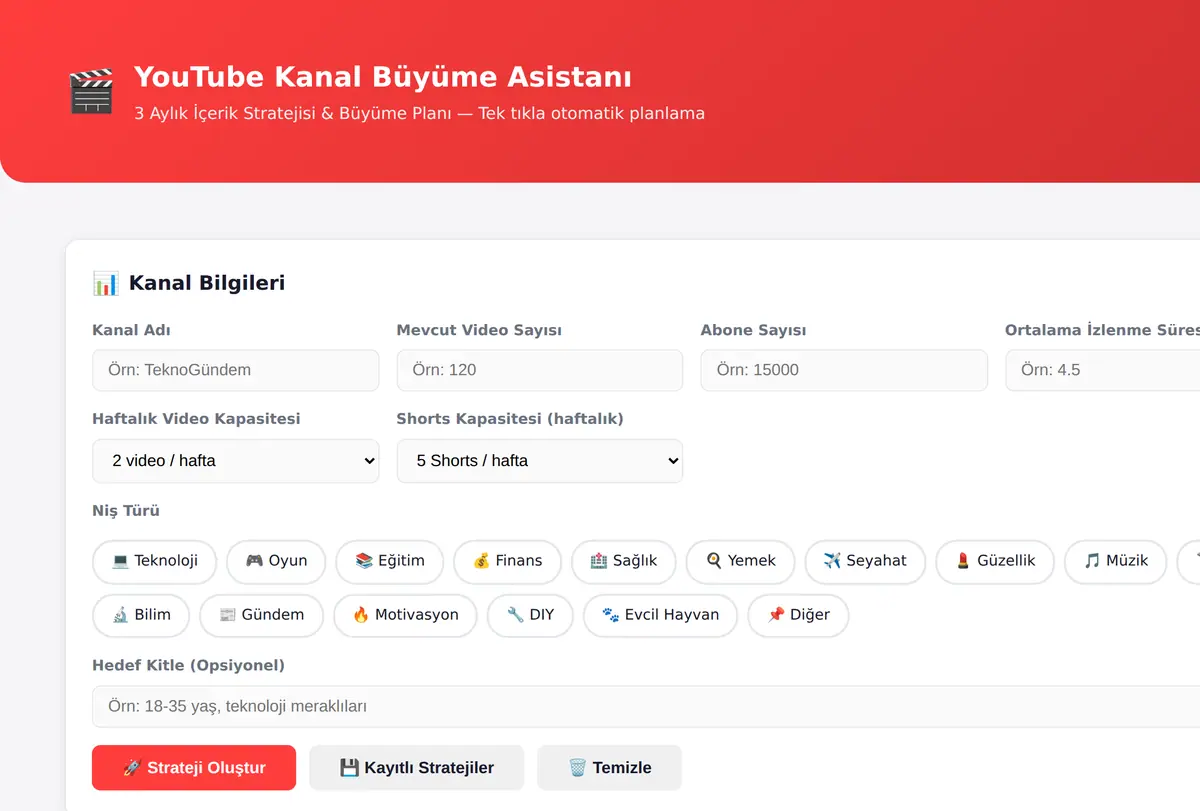Open the Haftalık Video Kapasitesi dropdown
Screen dimensions: 1200x811
(x=236, y=461)
